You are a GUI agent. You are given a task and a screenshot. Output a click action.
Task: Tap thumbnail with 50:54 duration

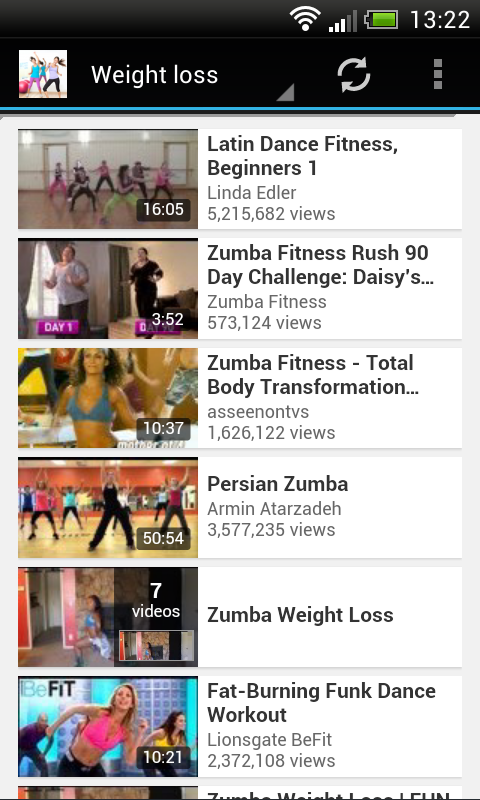[x=108, y=508]
